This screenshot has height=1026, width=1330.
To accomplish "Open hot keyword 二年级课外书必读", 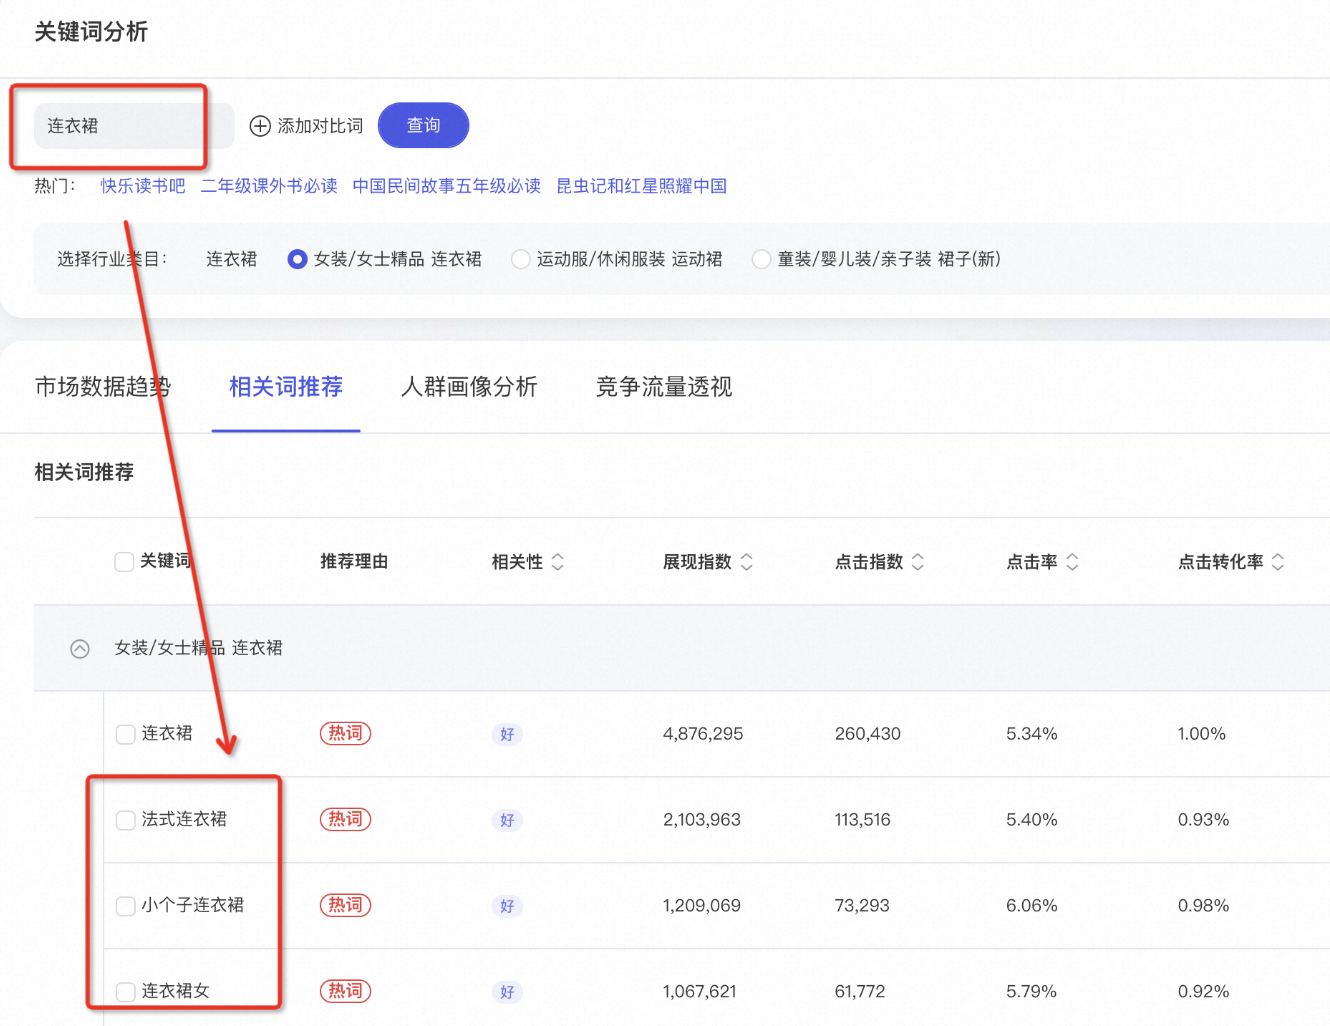I will (x=269, y=186).
